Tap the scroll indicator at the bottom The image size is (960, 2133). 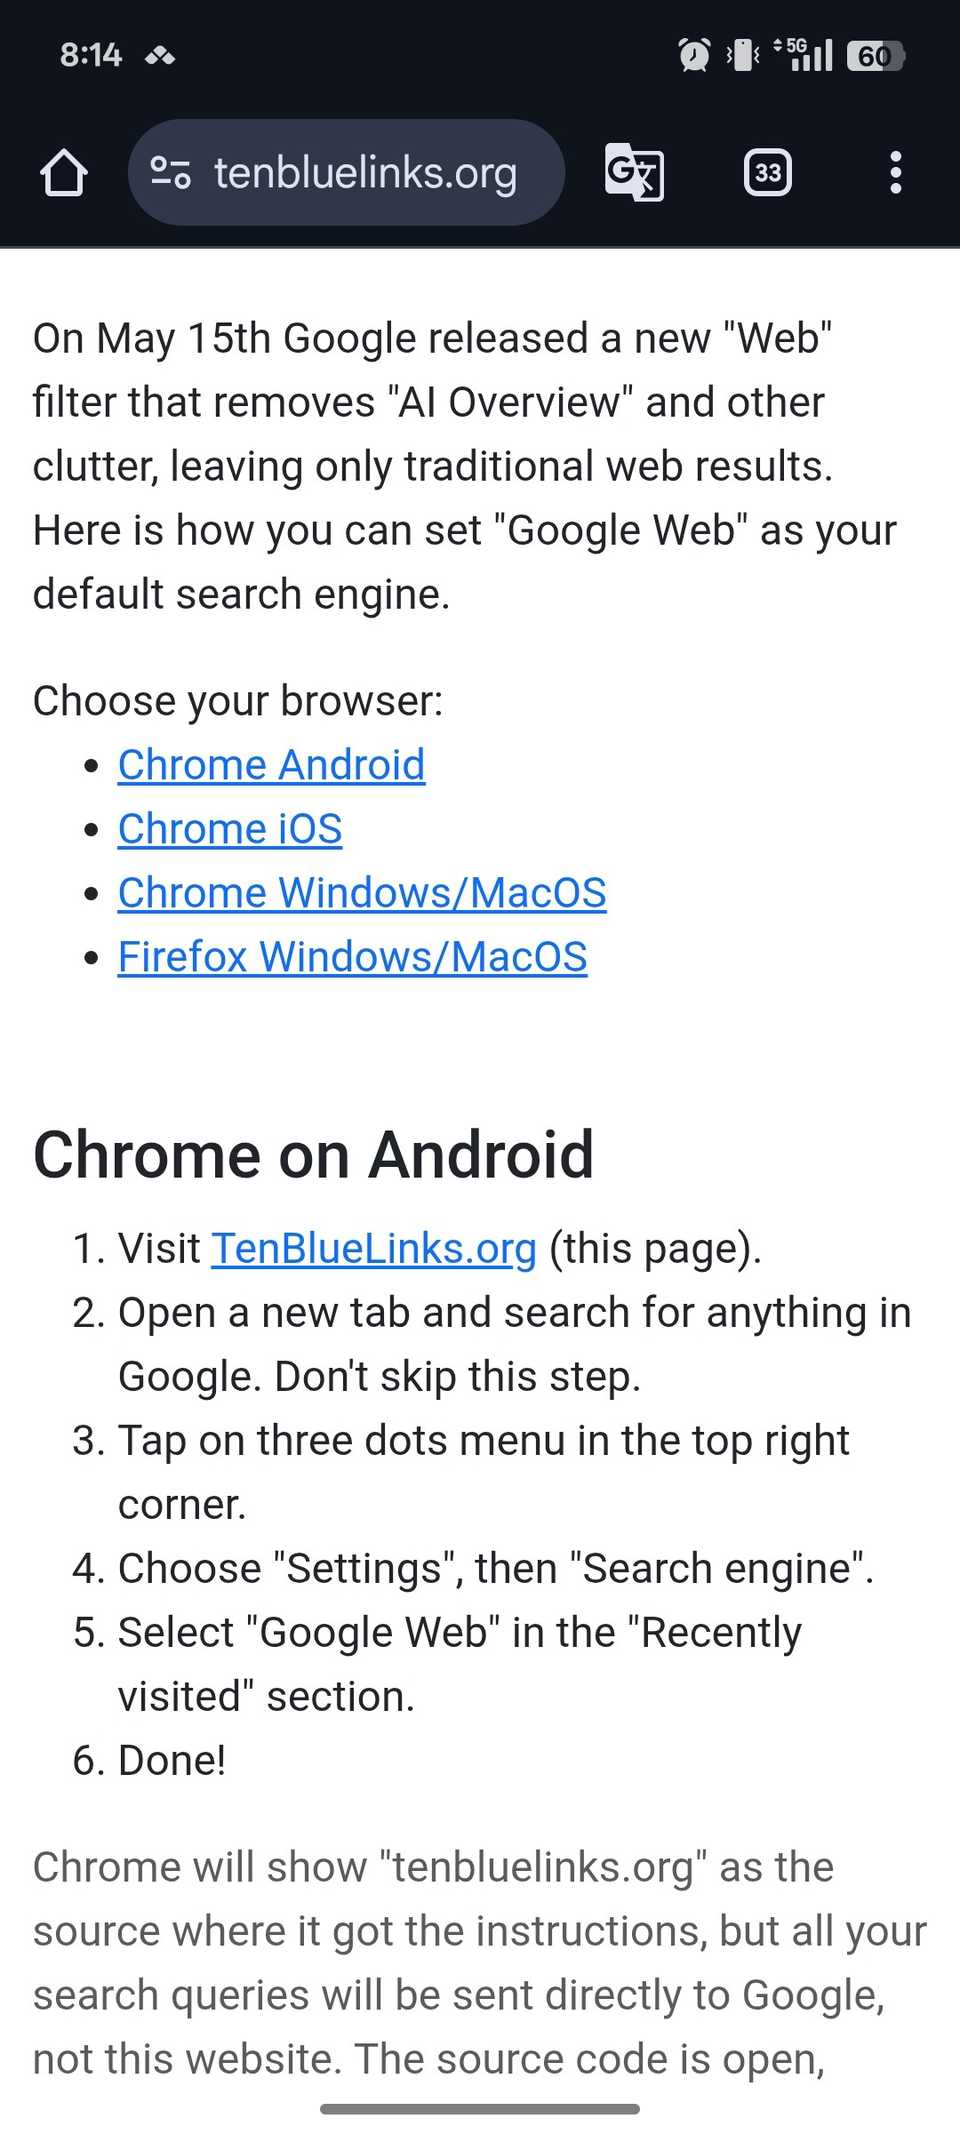click(479, 2109)
